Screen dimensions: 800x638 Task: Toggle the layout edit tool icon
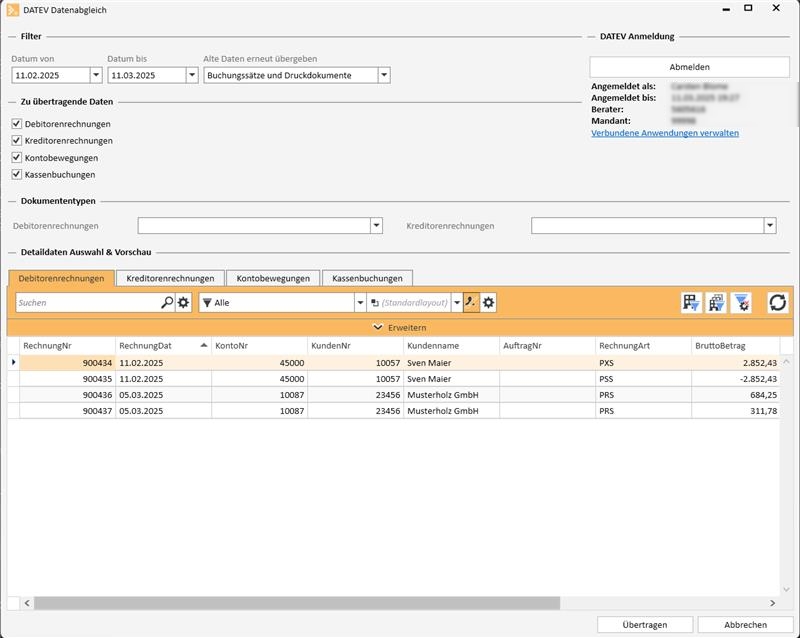471,303
